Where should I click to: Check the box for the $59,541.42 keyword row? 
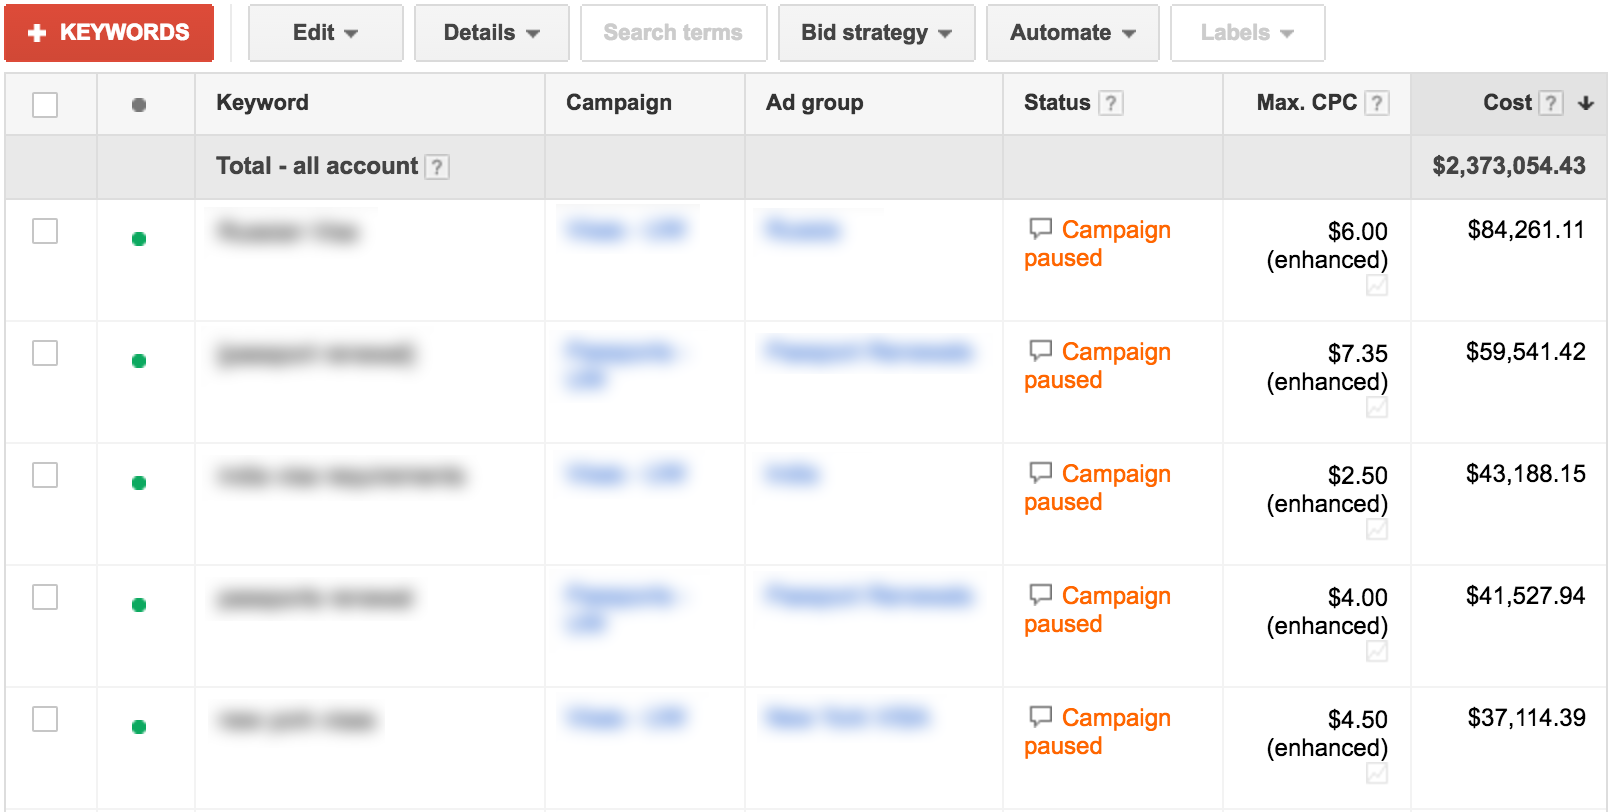(45, 353)
